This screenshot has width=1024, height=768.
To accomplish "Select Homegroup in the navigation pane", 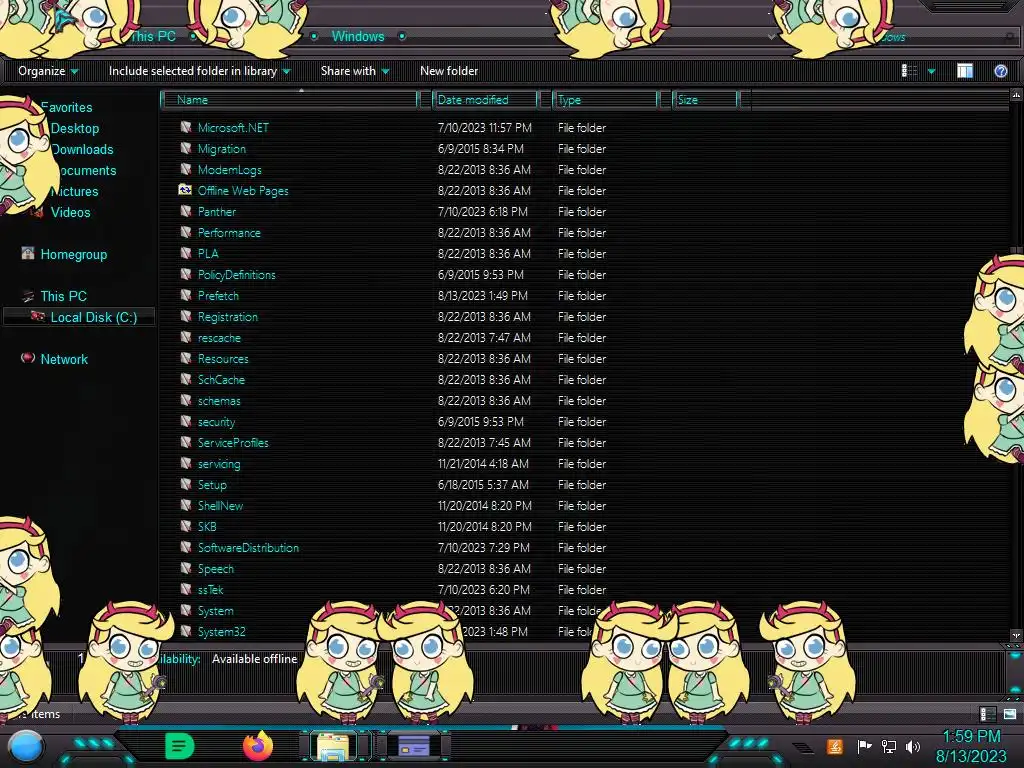I will click(73, 255).
